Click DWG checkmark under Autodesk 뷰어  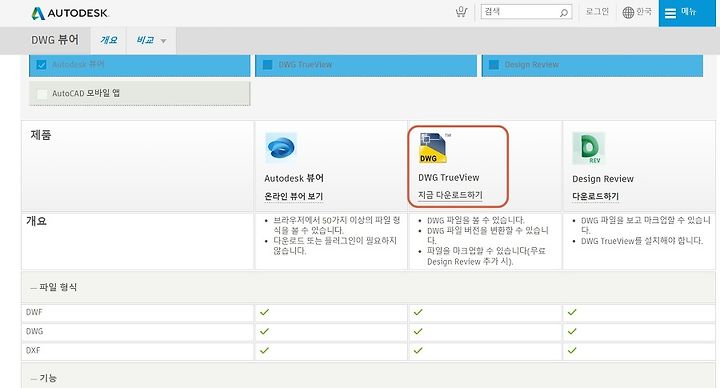[x=264, y=332]
